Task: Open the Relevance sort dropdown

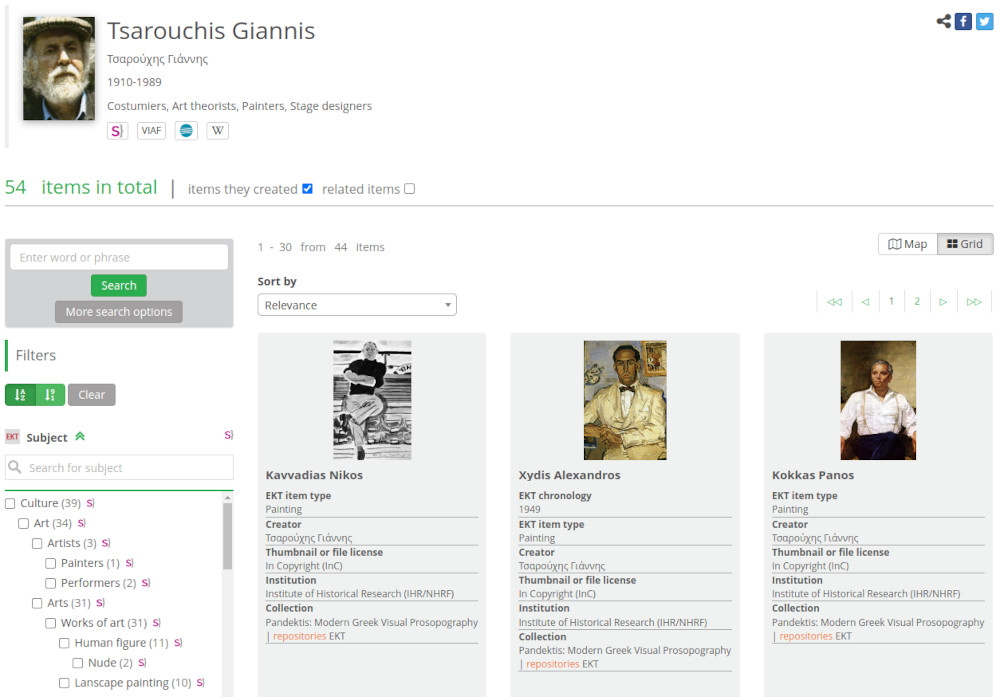Action: tap(357, 303)
